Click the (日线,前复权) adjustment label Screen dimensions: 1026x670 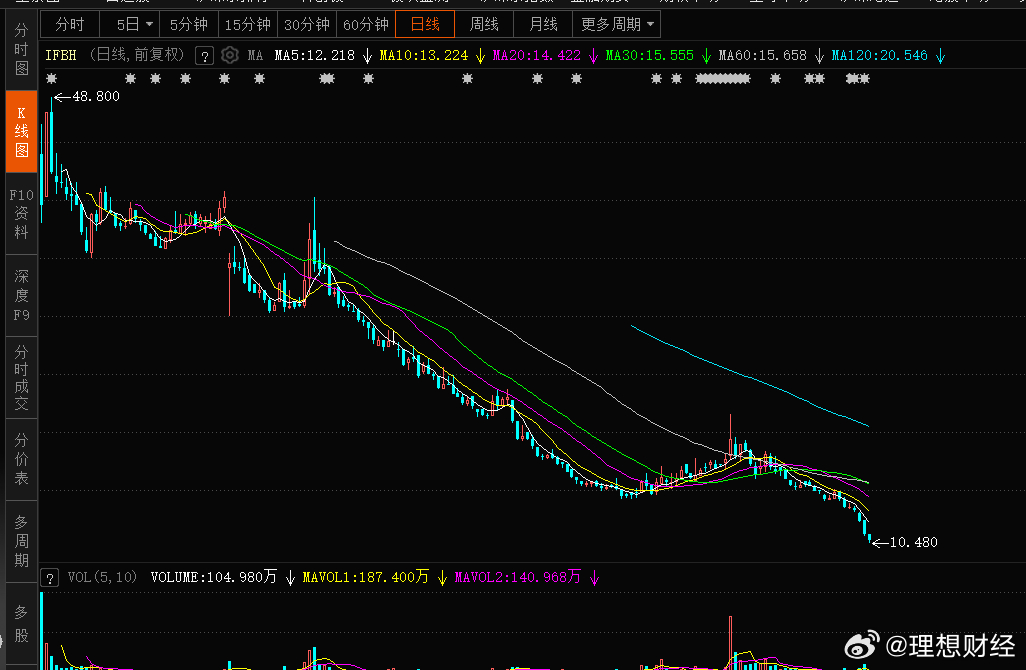coord(137,55)
